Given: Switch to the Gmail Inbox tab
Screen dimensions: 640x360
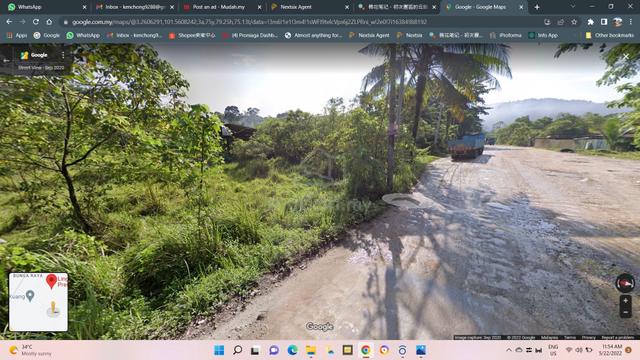Looking at the screenshot, I should click(135, 7).
